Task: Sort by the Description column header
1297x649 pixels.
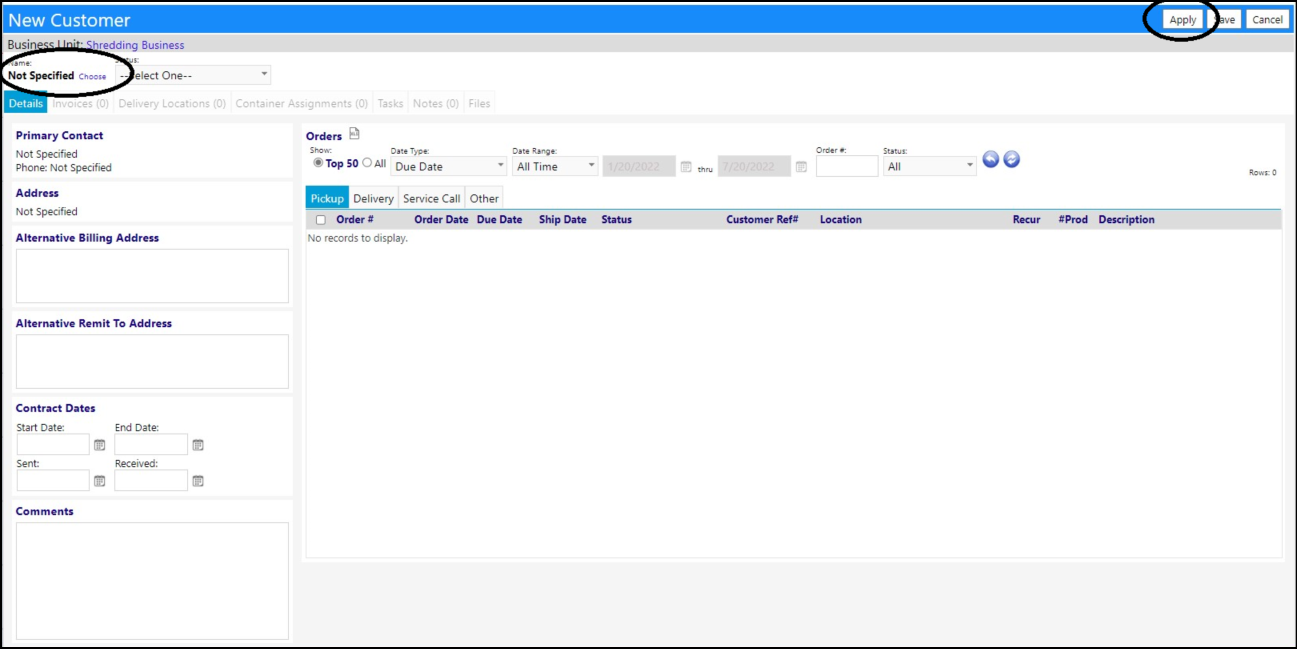Action: [1126, 220]
